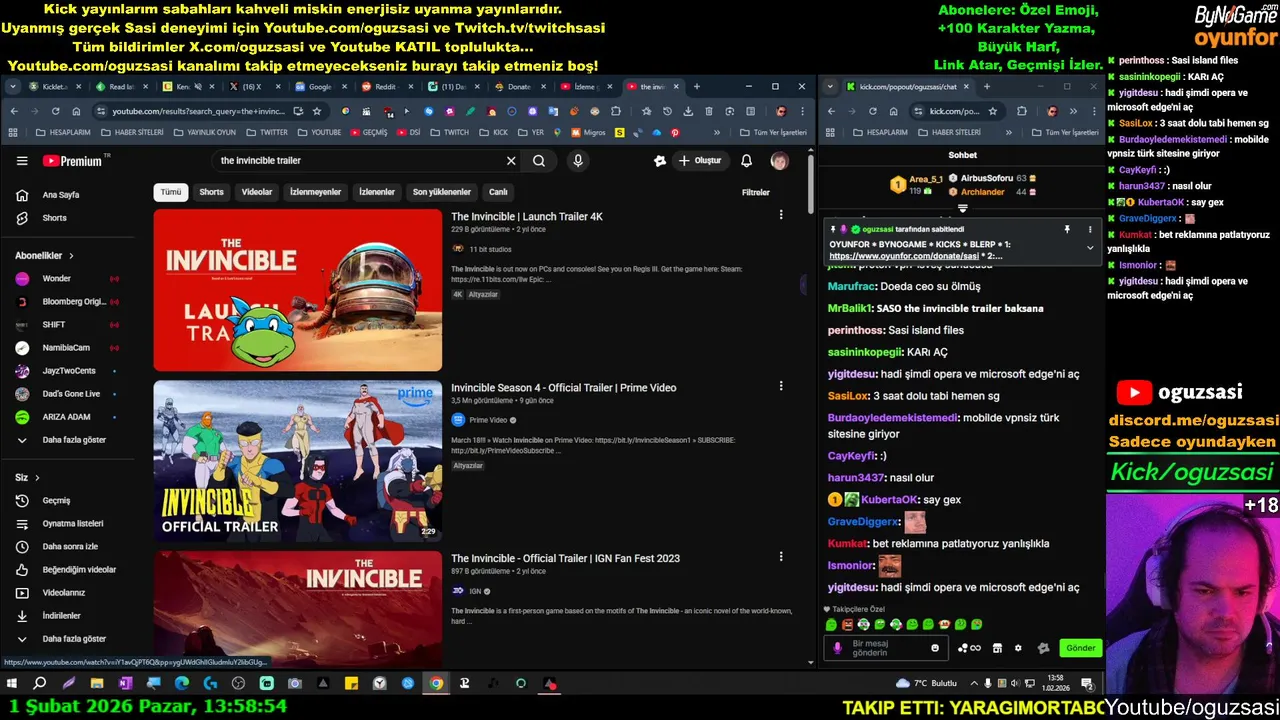Select the İzlenenler filter chip
The height and width of the screenshot is (720, 1280).
coord(377,192)
